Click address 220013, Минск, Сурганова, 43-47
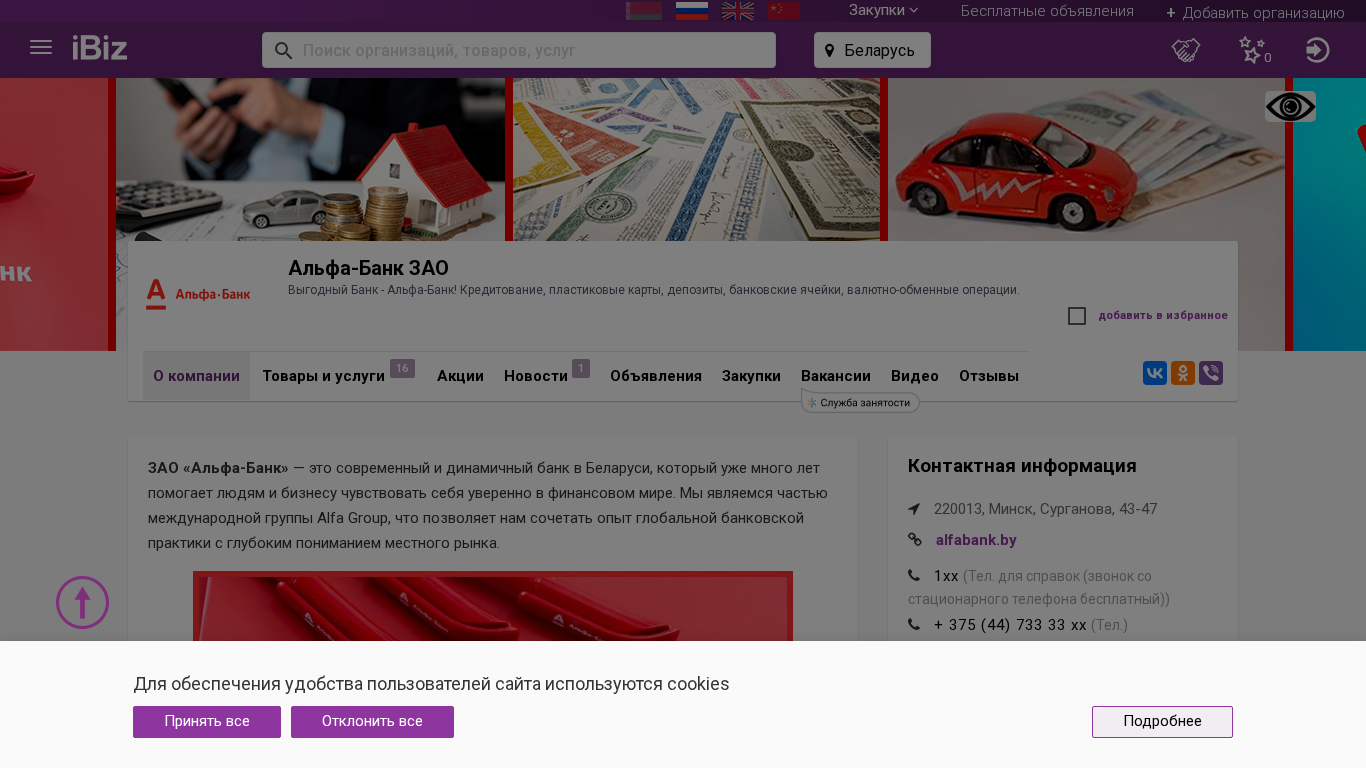This screenshot has height=768, width=1366. coord(1046,509)
